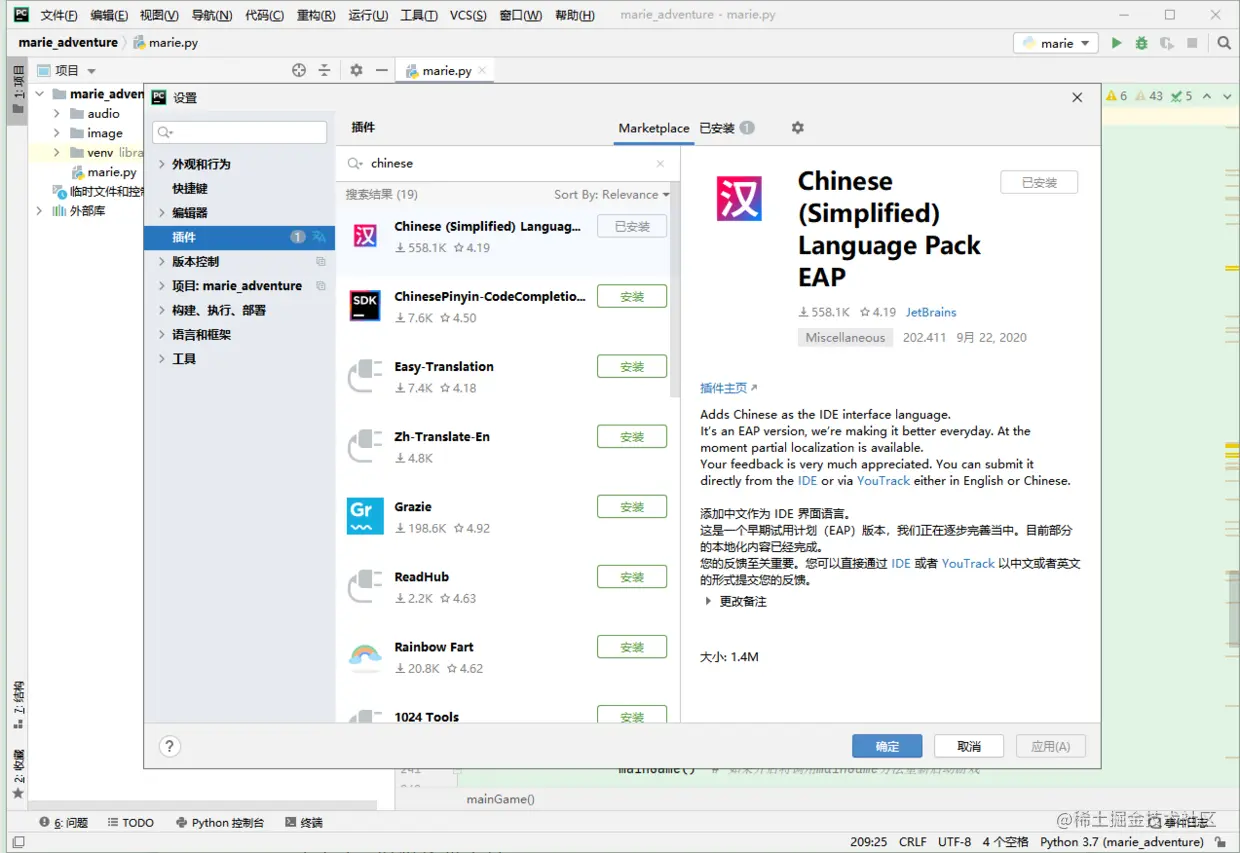Expand the 工具 settings category
Image resolution: width=1240 pixels, height=853 pixels.
162,359
